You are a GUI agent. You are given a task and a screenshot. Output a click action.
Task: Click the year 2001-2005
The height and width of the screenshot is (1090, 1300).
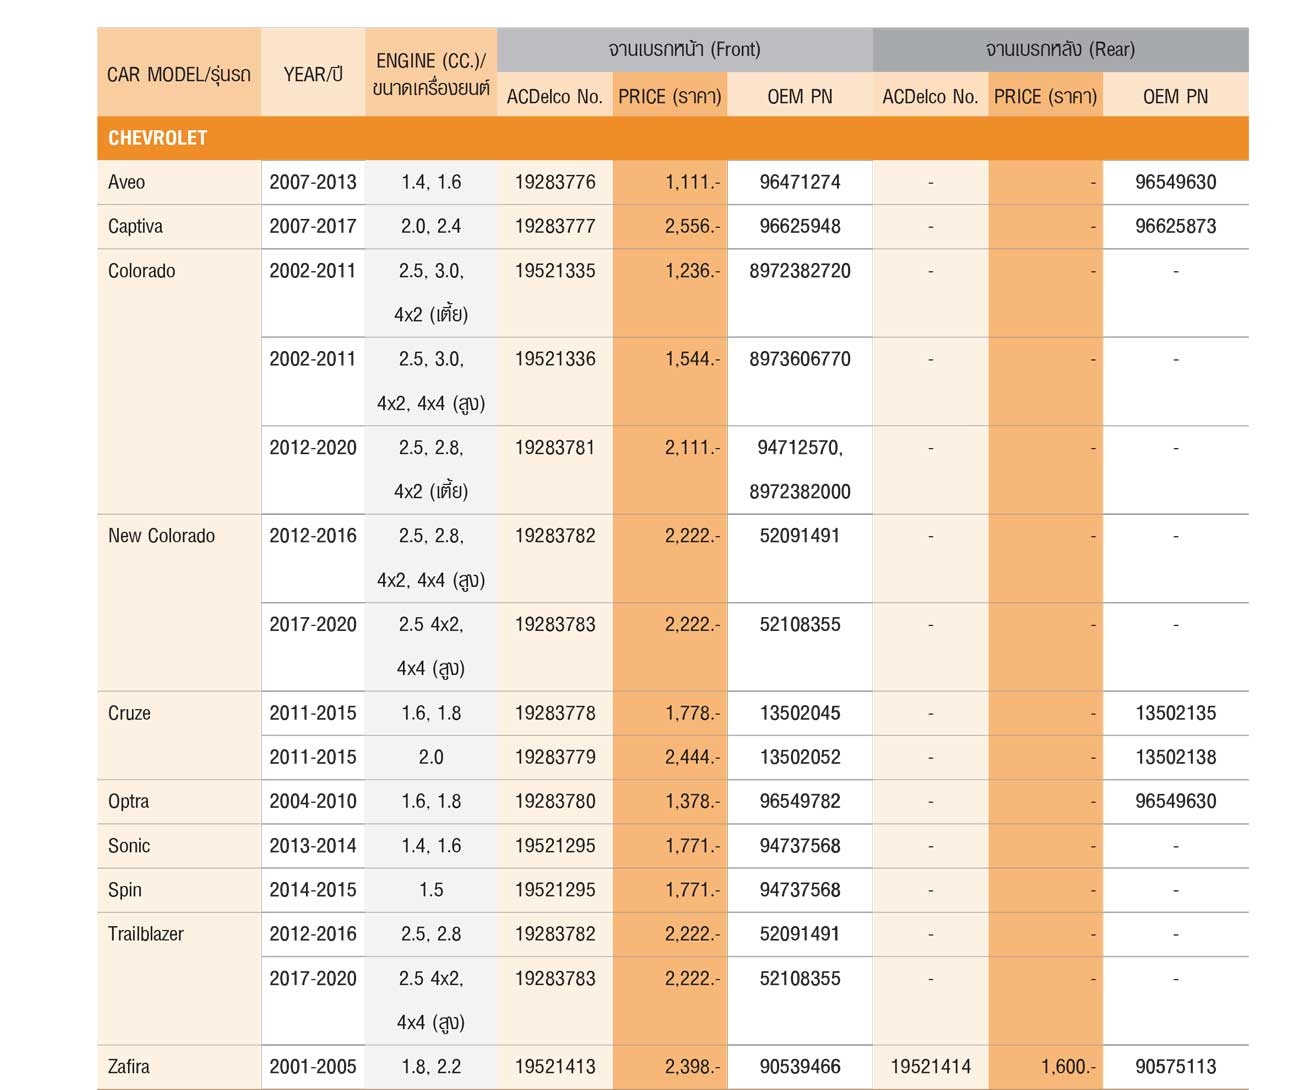tap(313, 1067)
